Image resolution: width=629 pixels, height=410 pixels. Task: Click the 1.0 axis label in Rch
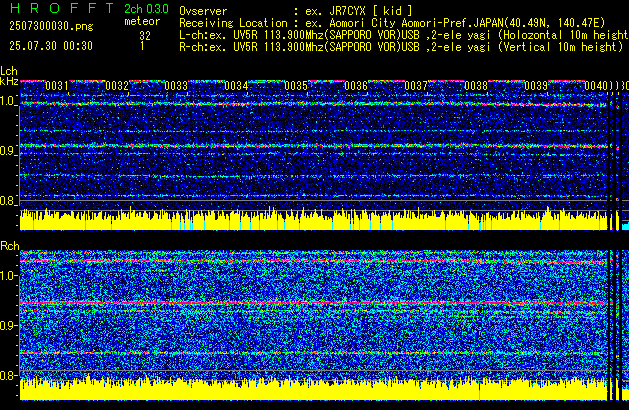[8, 276]
